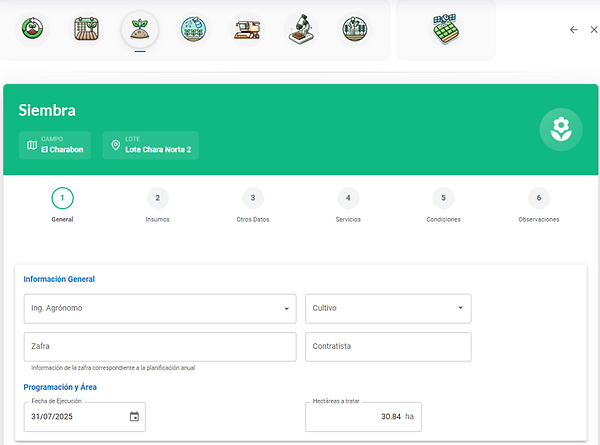
Task: Click the Campo El Charabon chip
Action: tap(55, 145)
